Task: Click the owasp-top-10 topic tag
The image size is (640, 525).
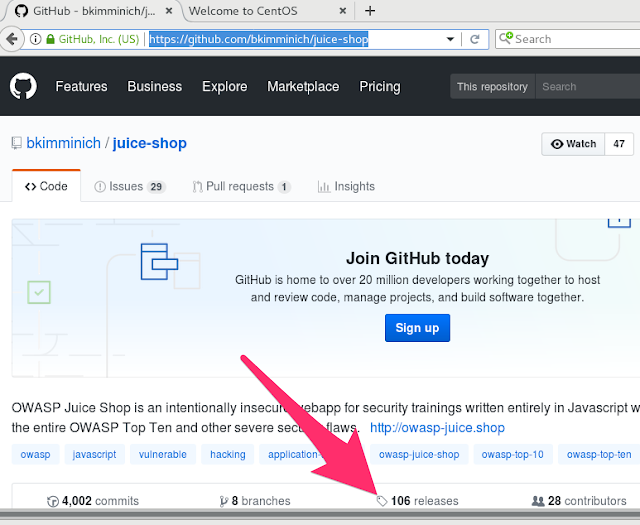Action: 513,454
